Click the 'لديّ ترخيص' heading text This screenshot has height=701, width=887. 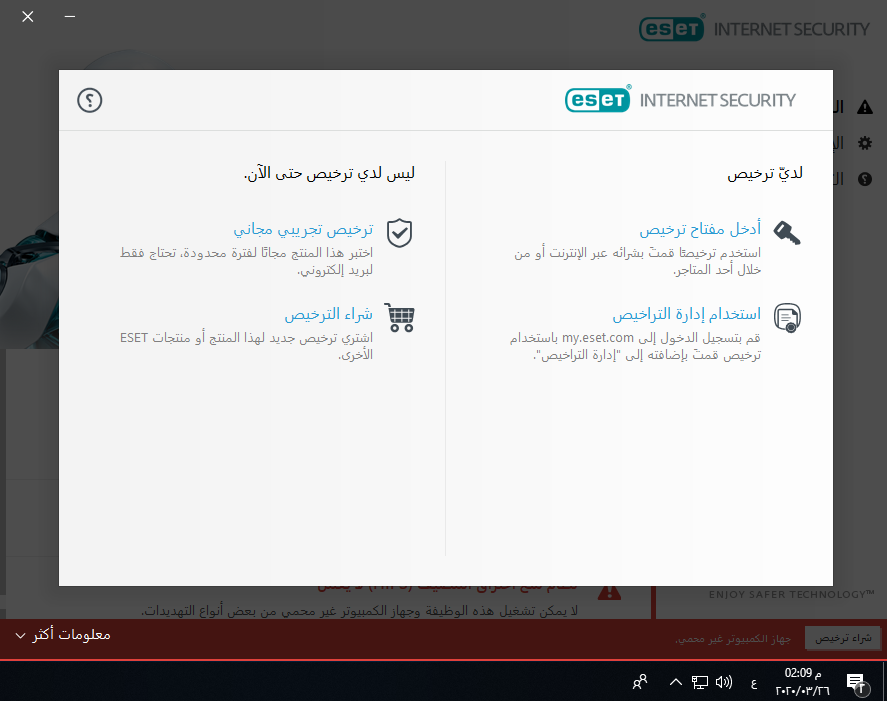(x=765, y=173)
